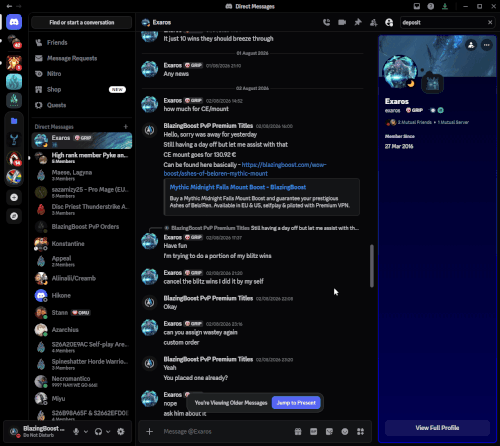Open pinned messages

tap(358, 22)
